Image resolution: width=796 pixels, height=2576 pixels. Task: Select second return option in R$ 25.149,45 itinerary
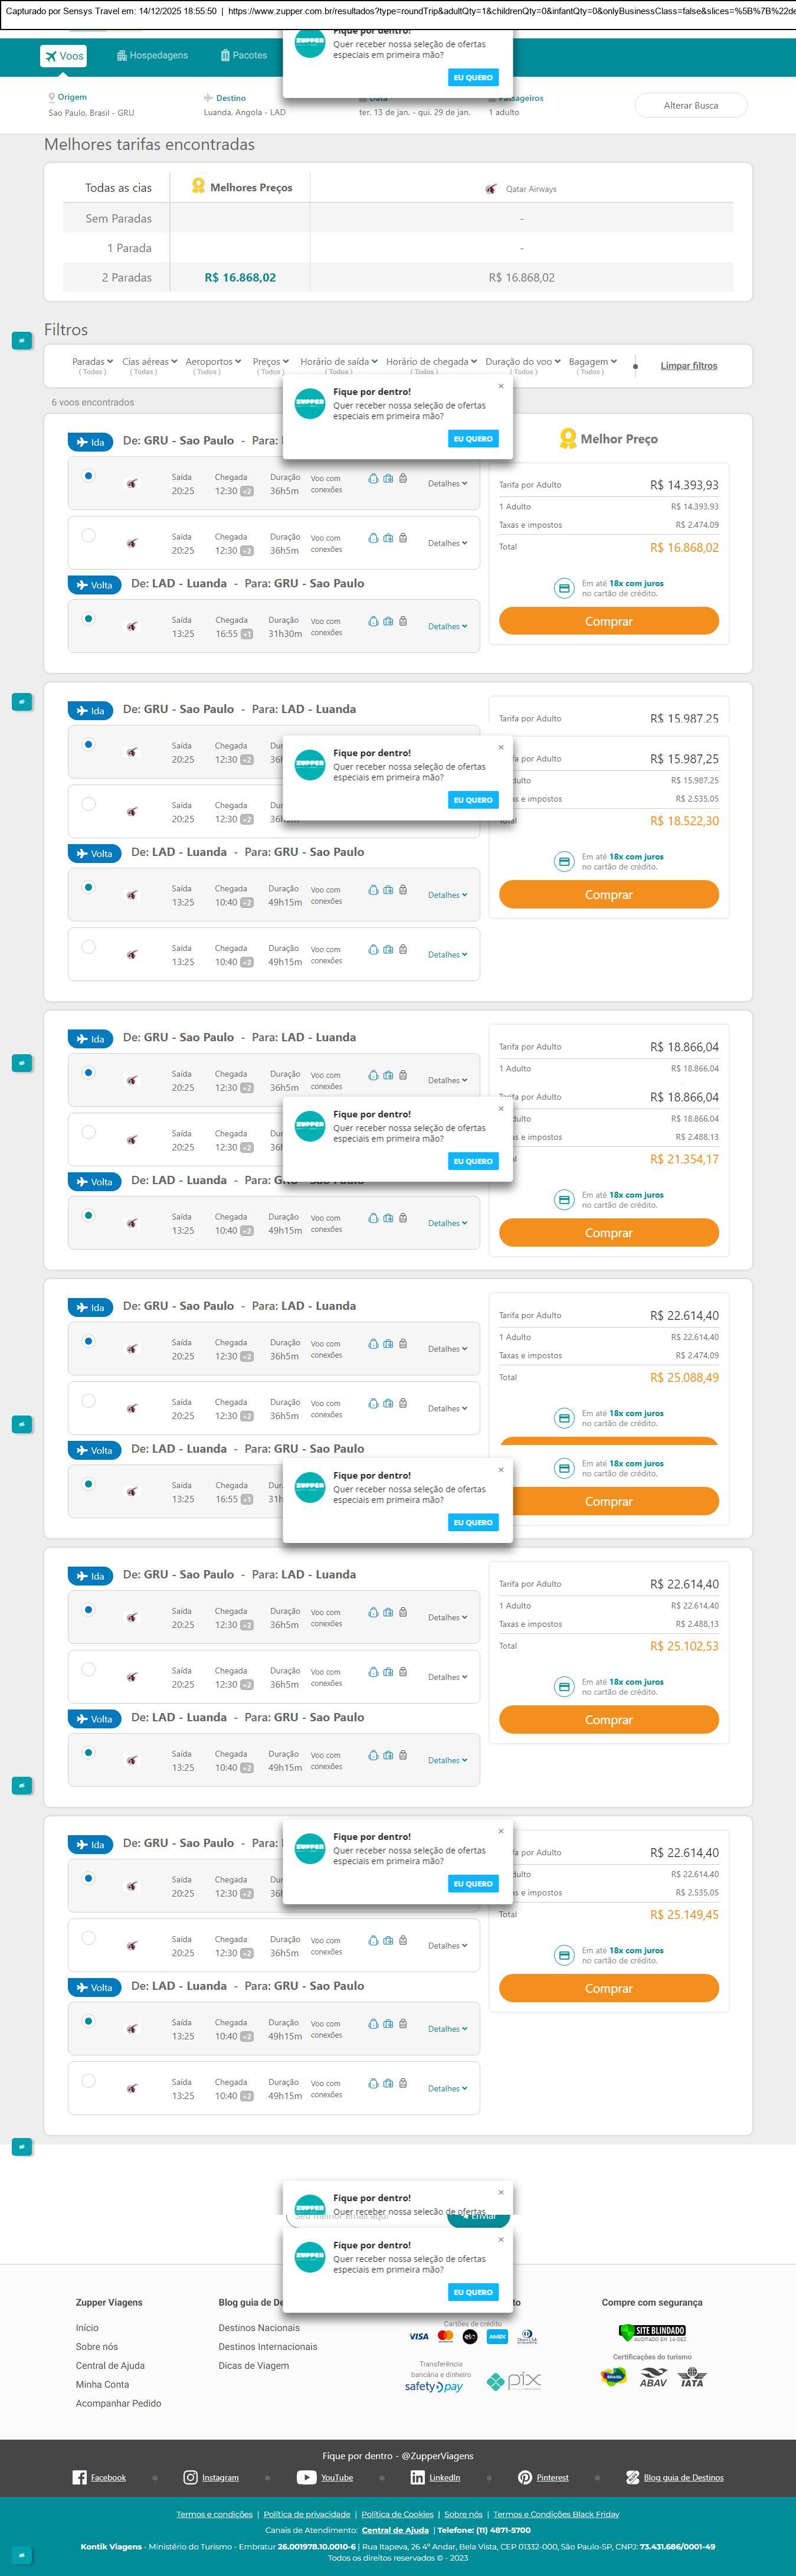coord(89,2080)
